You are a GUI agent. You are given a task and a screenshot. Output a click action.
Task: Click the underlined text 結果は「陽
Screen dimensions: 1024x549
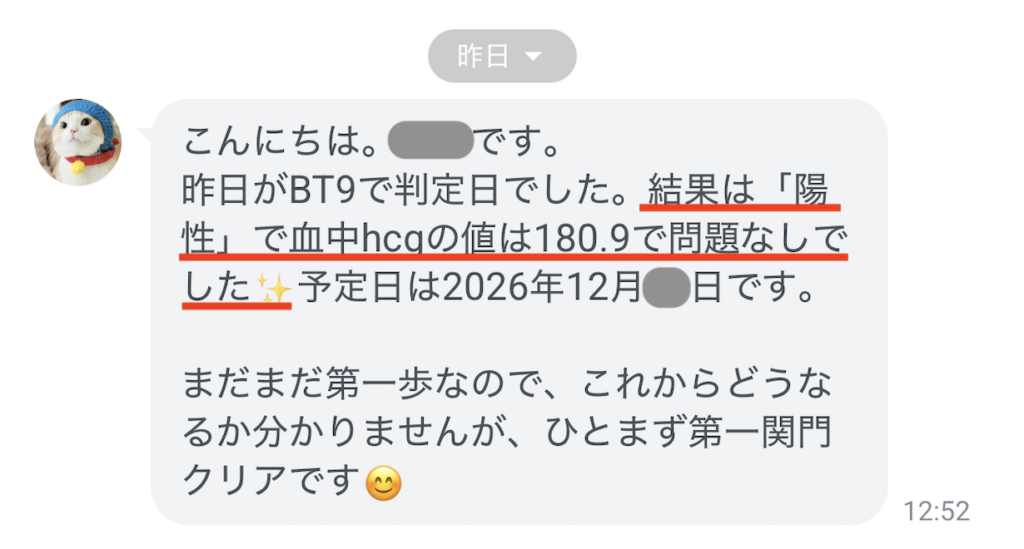tap(738, 190)
